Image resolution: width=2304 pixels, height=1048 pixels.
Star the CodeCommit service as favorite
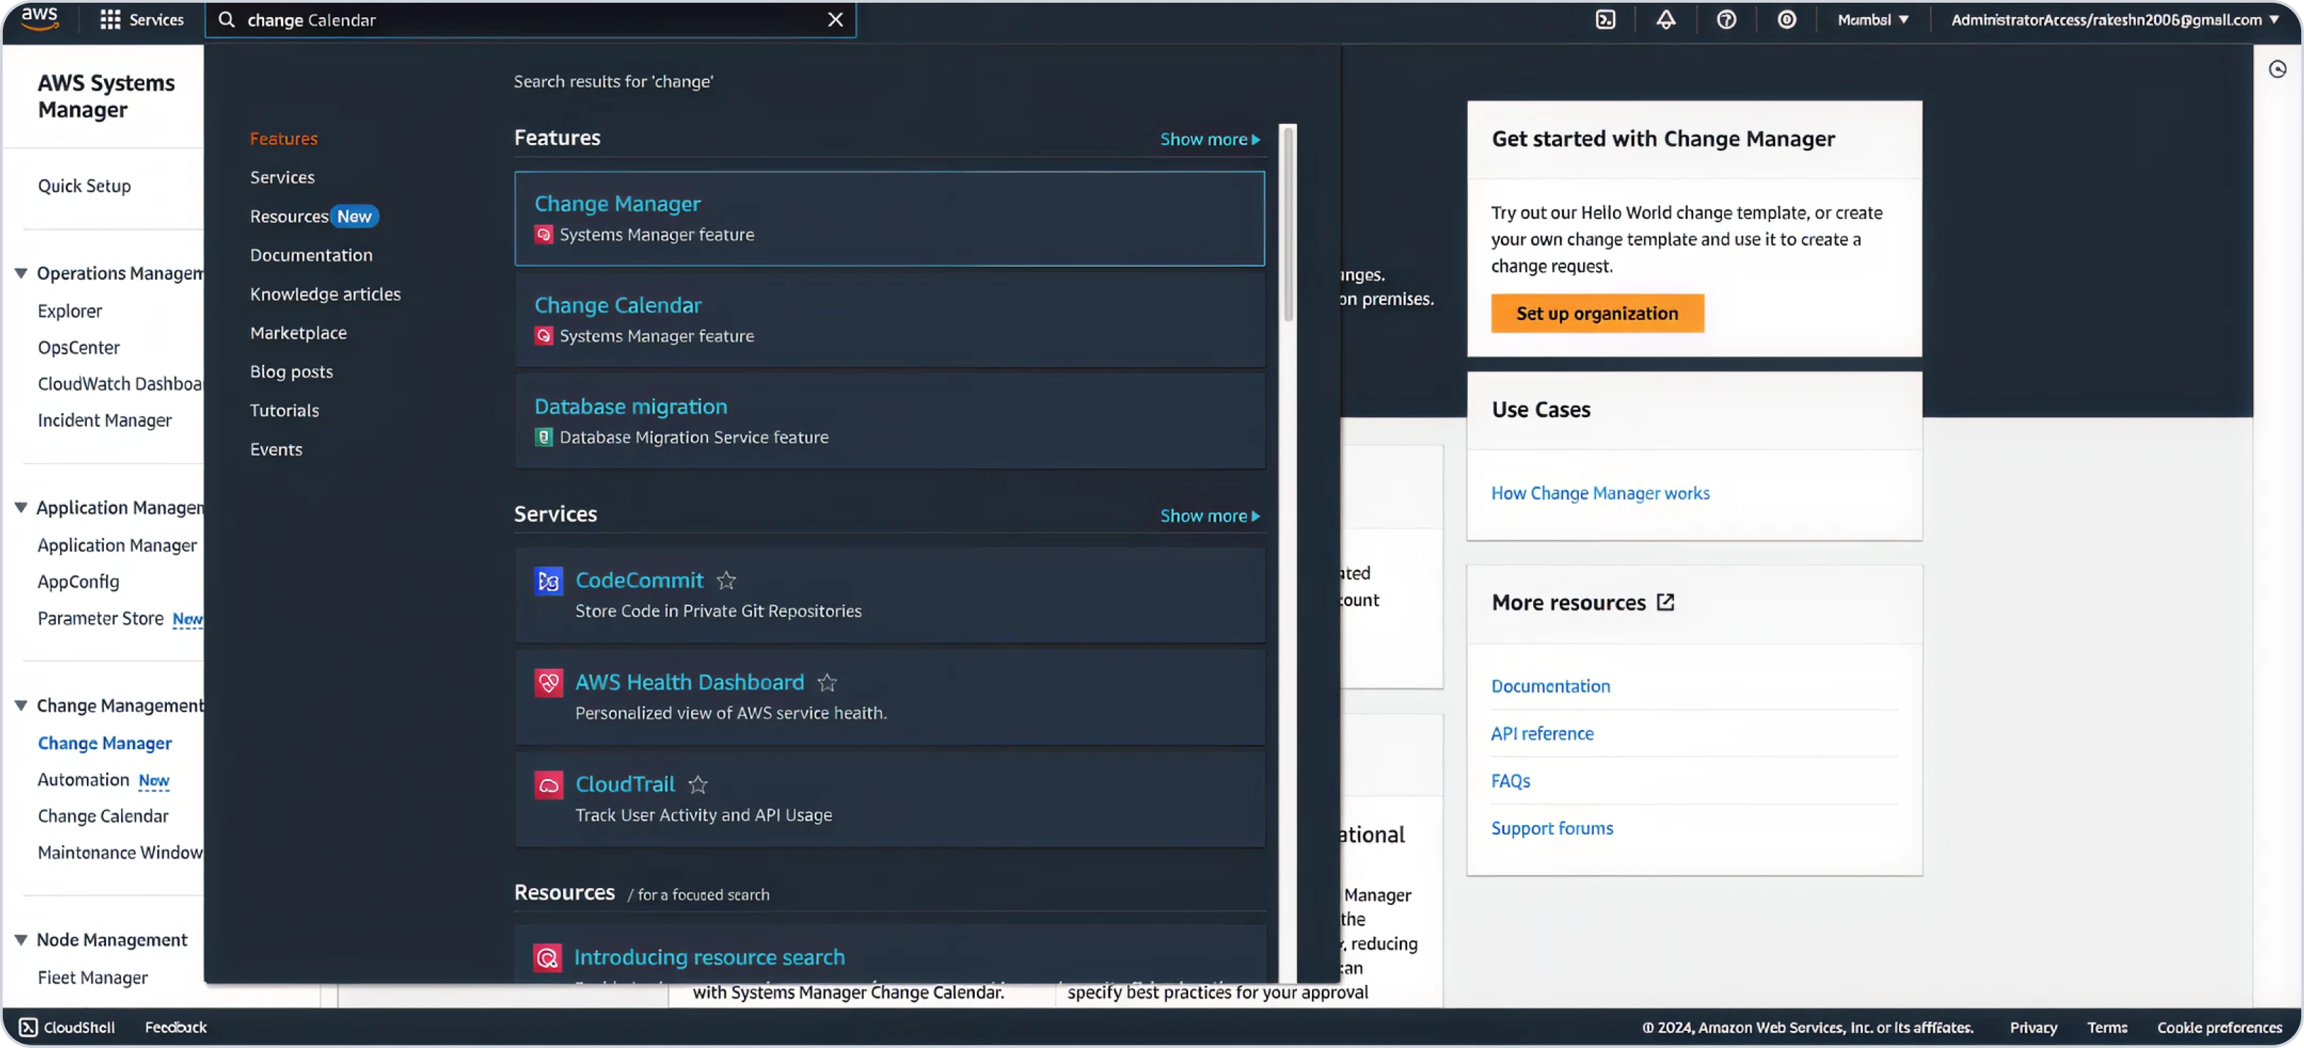coord(726,581)
